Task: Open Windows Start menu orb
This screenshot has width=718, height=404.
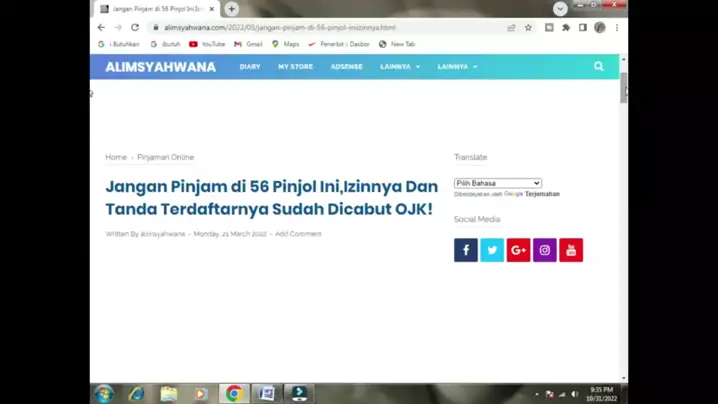Action: (x=104, y=393)
